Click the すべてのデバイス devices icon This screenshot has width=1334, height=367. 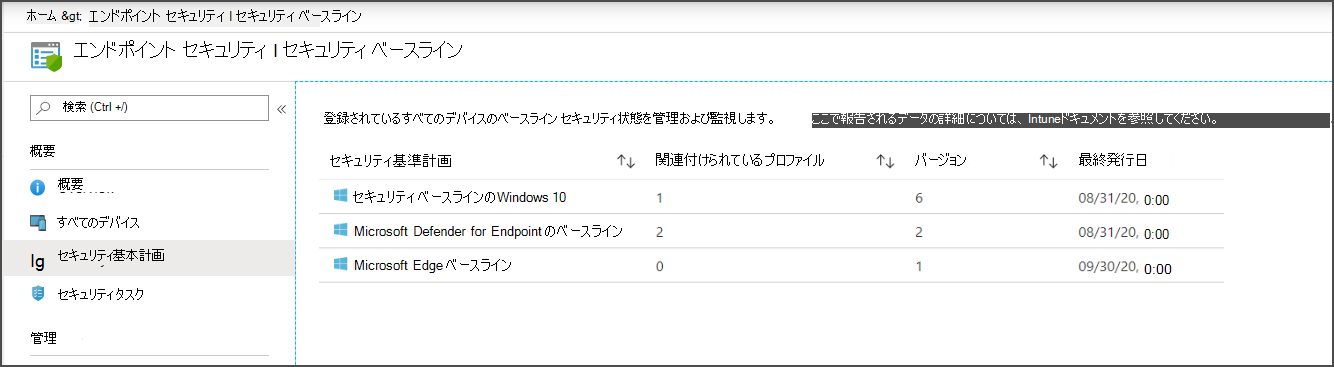(x=39, y=222)
